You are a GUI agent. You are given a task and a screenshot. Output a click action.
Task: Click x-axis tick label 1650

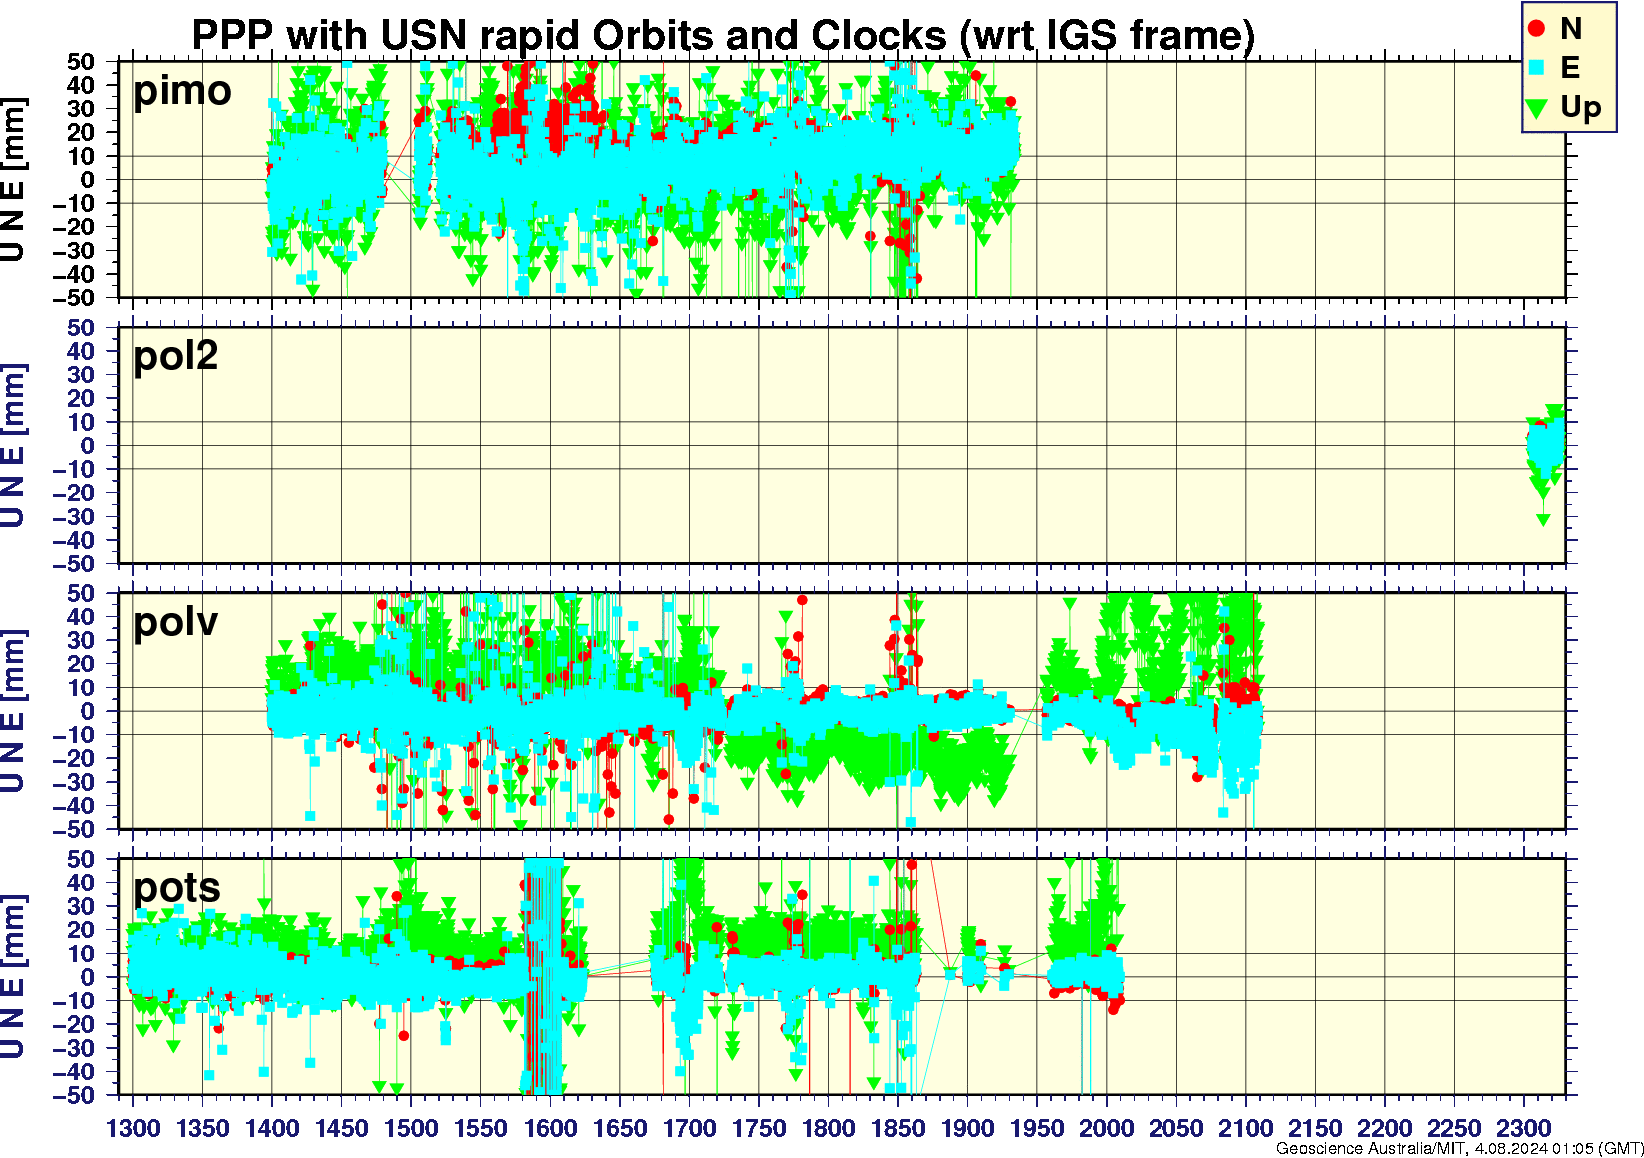620,1128
